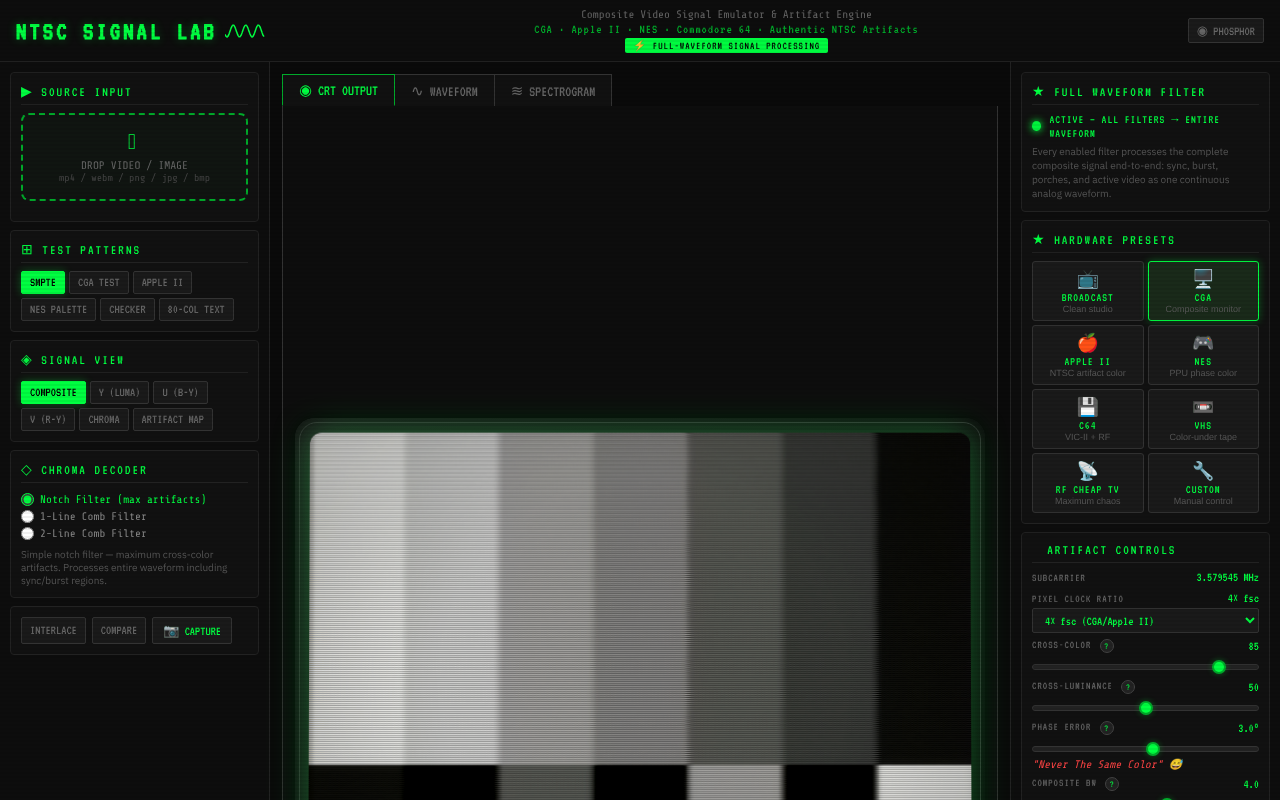Open the Custom manual control preset
This screenshot has height=800, width=1280.
click(x=1203, y=483)
